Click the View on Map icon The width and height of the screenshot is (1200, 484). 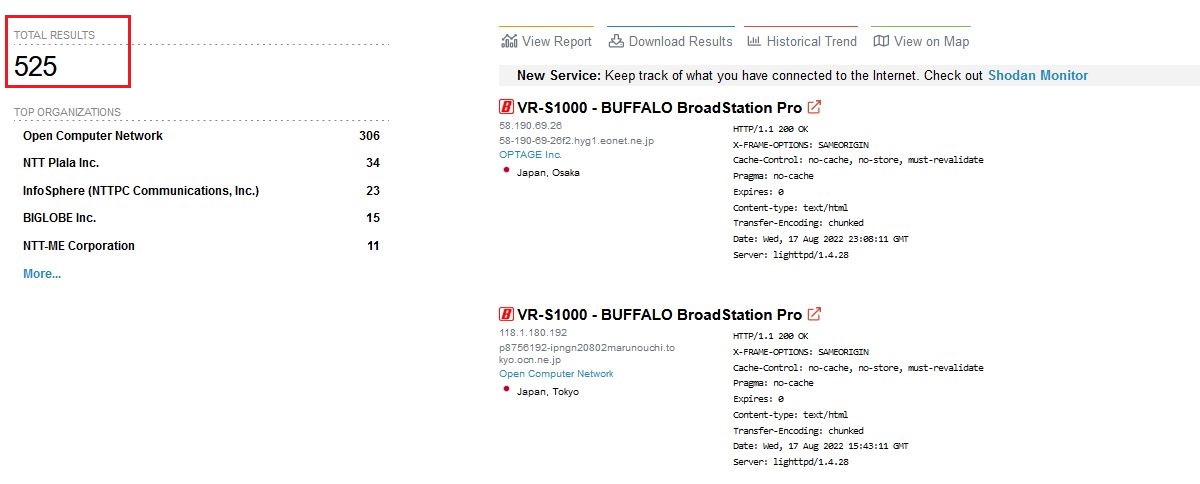pyautogui.click(x=881, y=41)
